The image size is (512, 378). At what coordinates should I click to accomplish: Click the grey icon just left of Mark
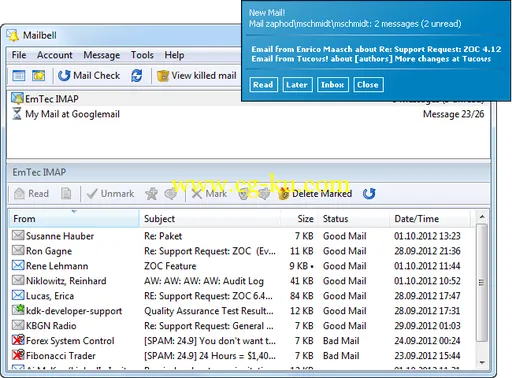(x=171, y=194)
